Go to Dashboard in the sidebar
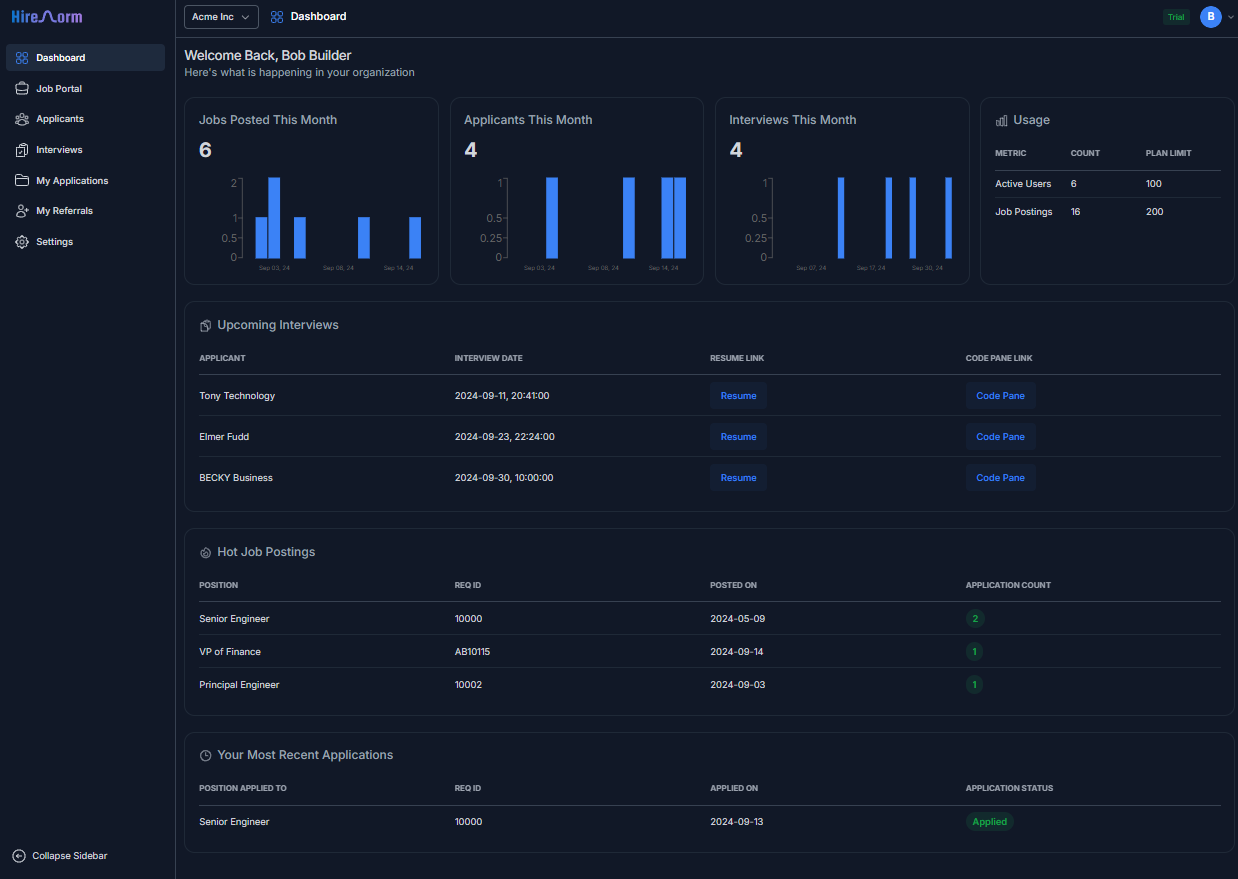 point(86,58)
